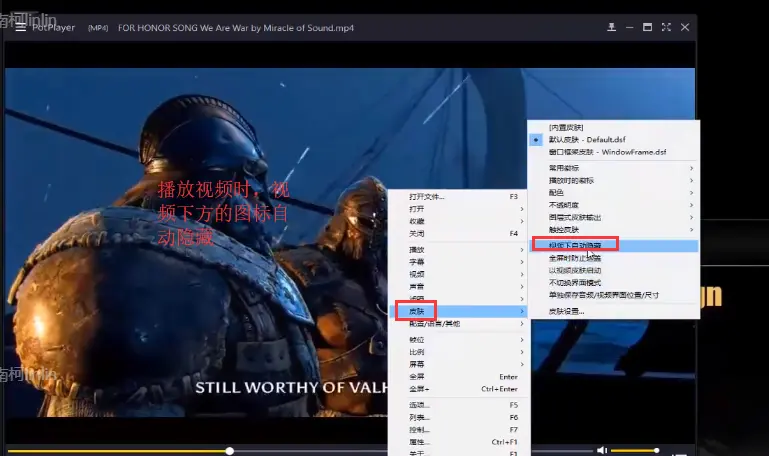The image size is (769, 456).
Task: Expand the 视频 submenu
Action: tap(458, 274)
